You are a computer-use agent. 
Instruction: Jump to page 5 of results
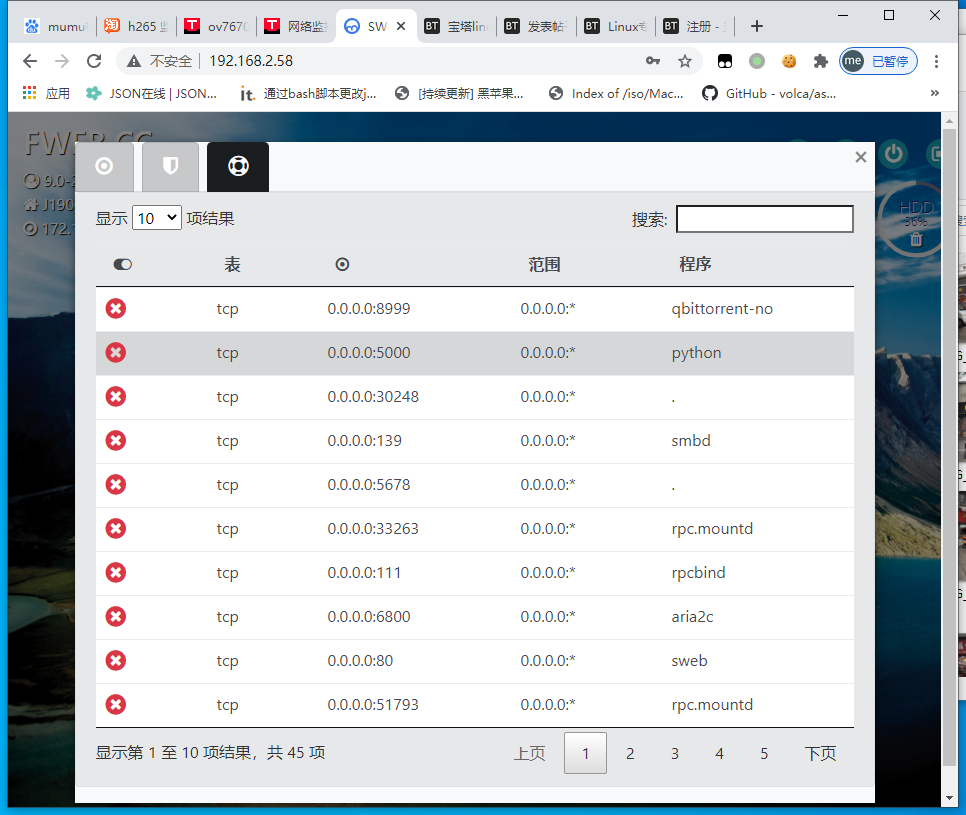(x=764, y=754)
